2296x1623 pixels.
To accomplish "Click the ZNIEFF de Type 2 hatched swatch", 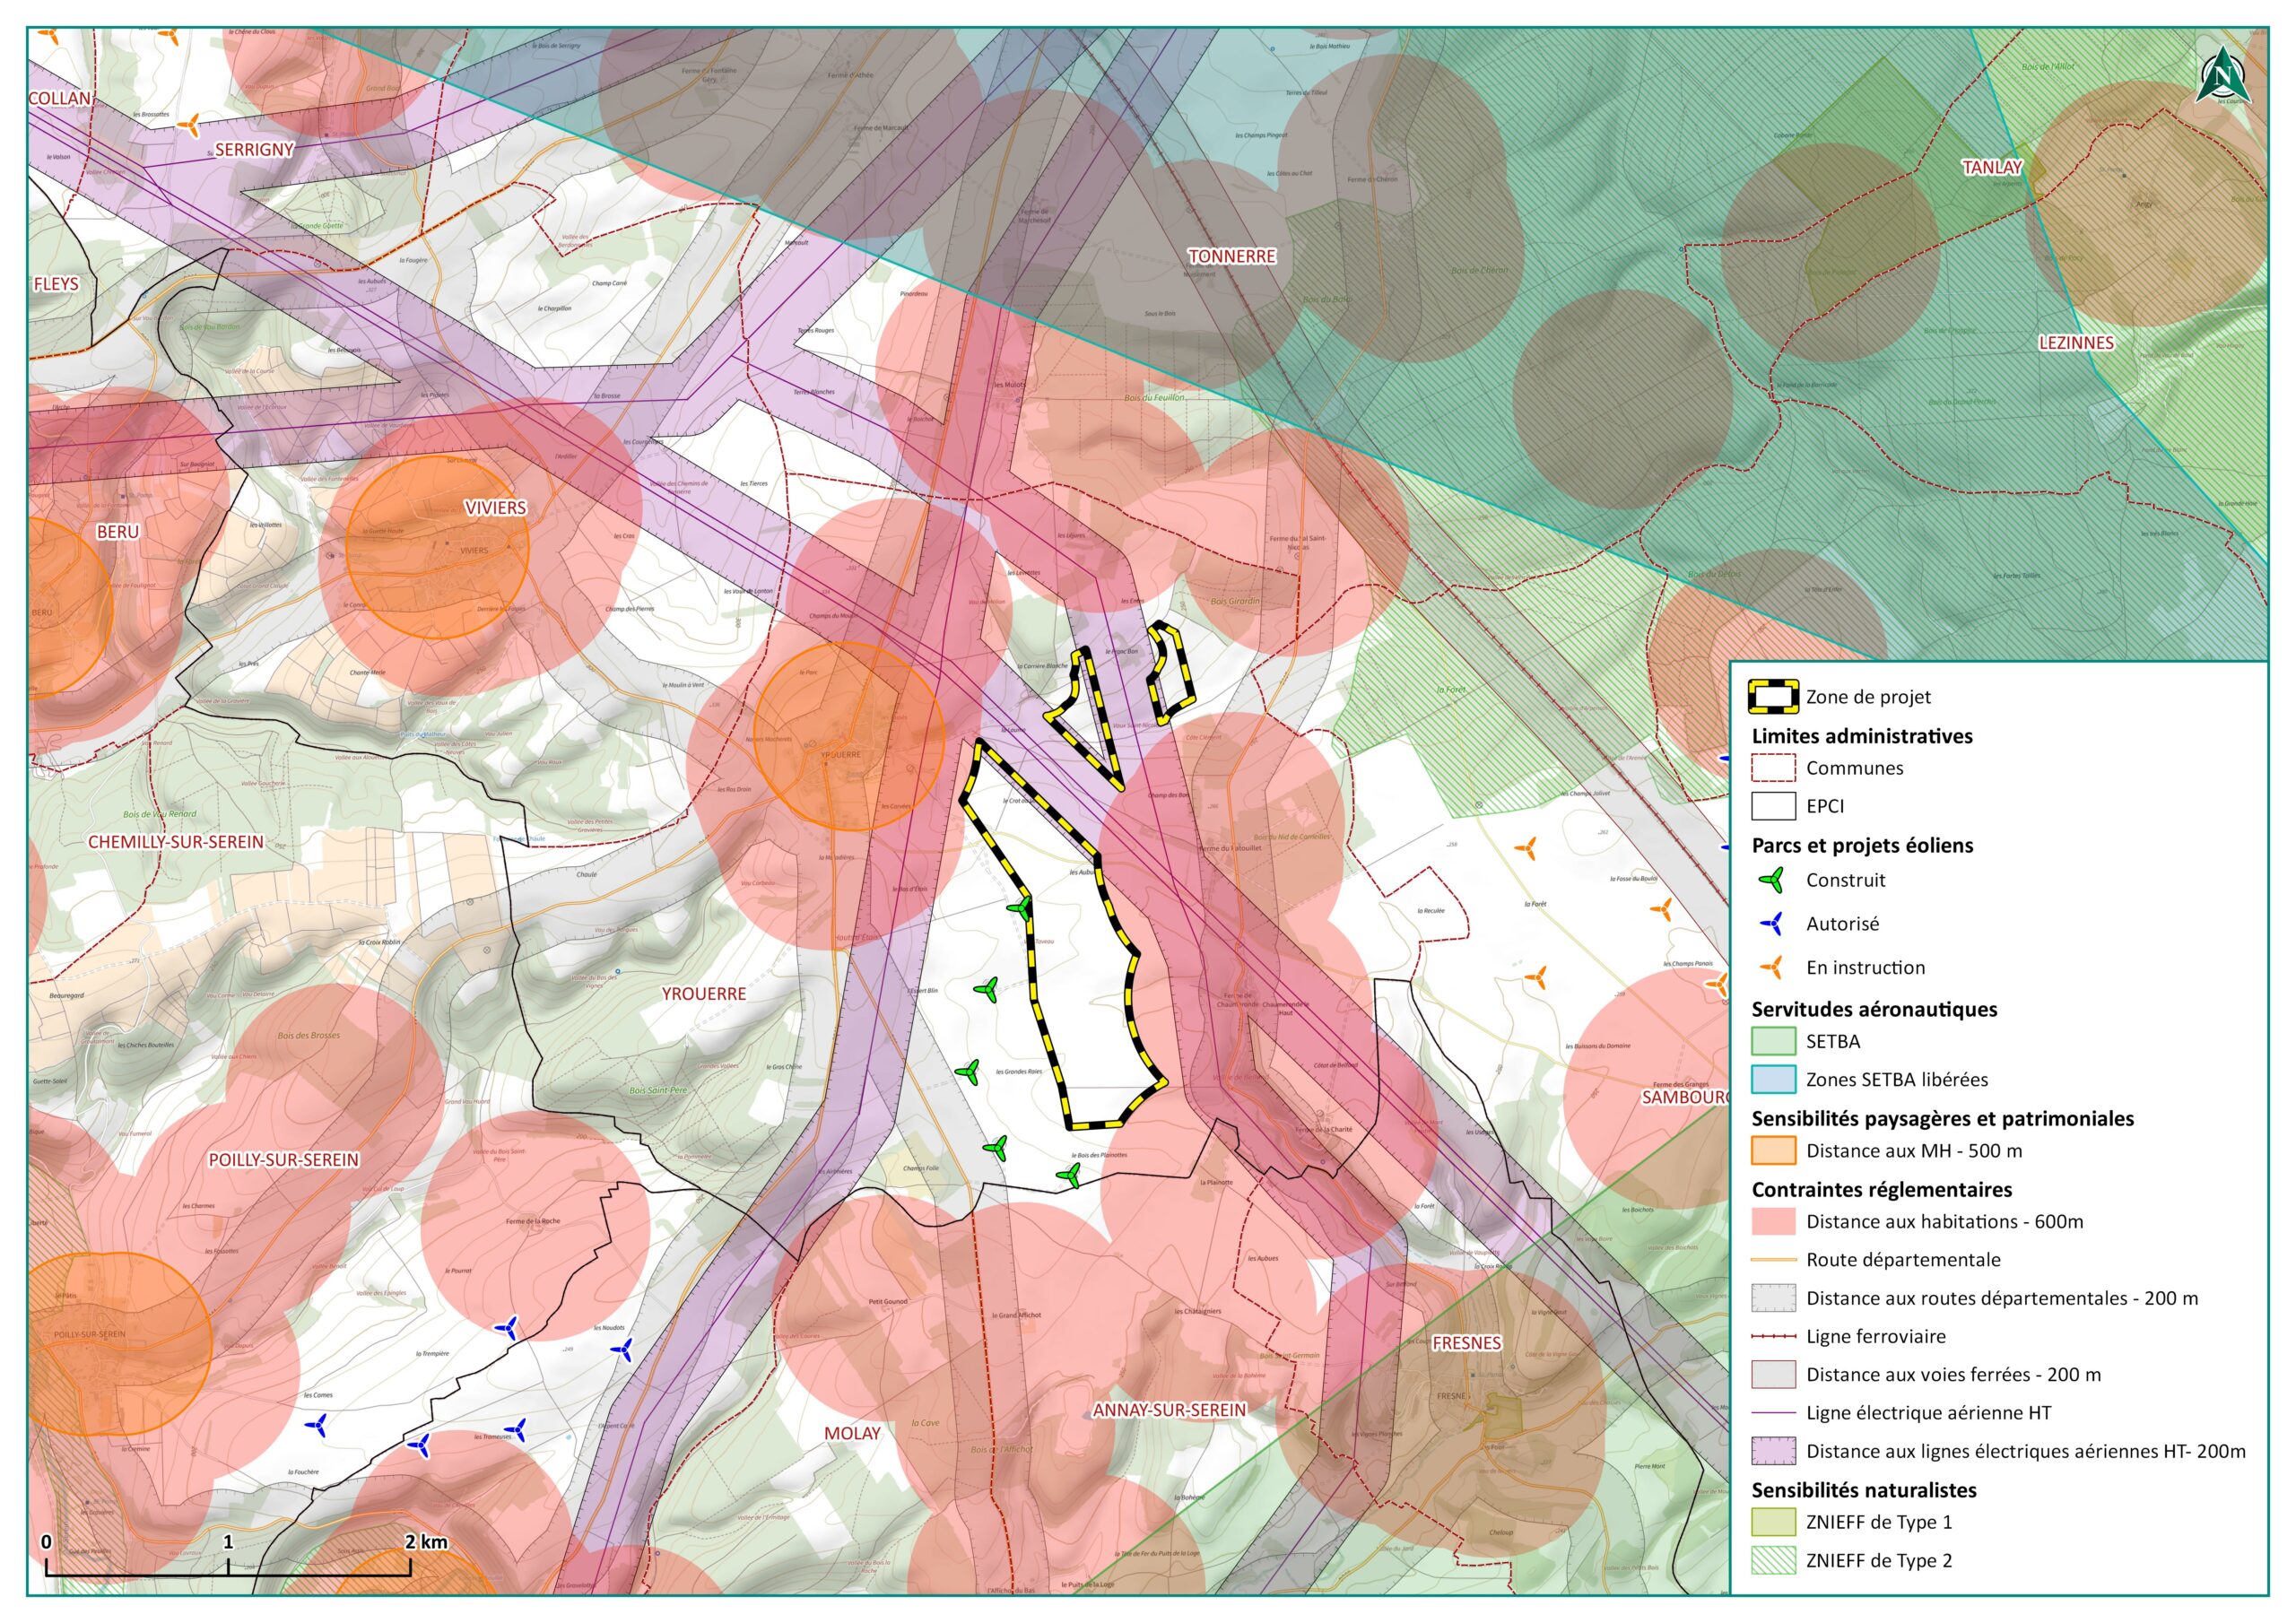I will 1773,1560.
